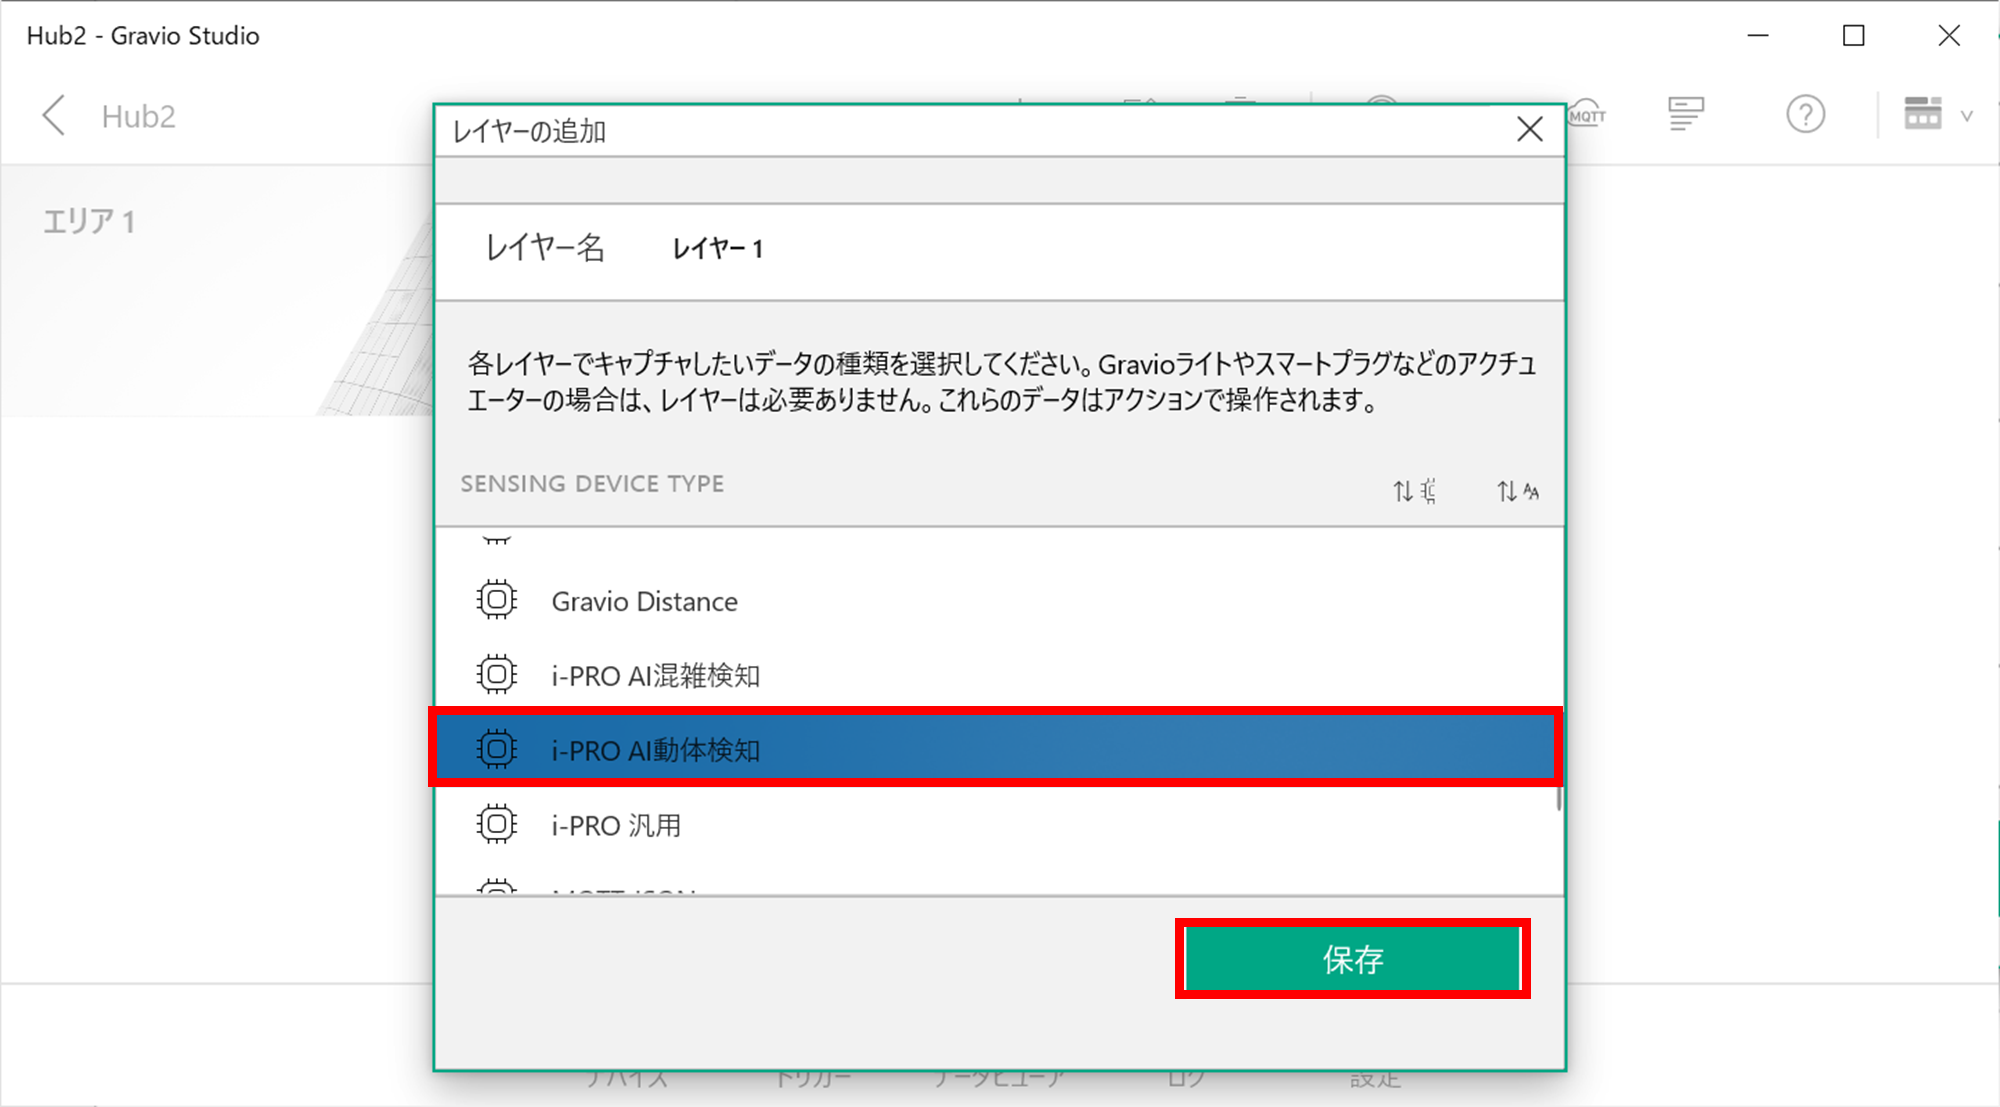Click the エリア 1 area label
Screen dimensions: 2000x1107
click(88, 221)
